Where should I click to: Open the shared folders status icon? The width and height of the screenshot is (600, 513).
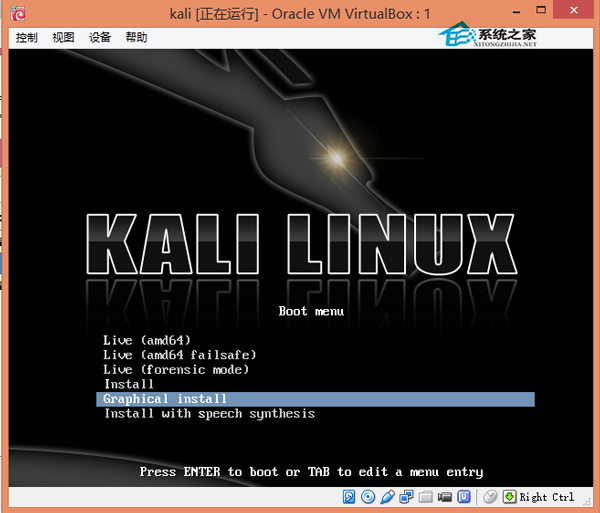426,497
